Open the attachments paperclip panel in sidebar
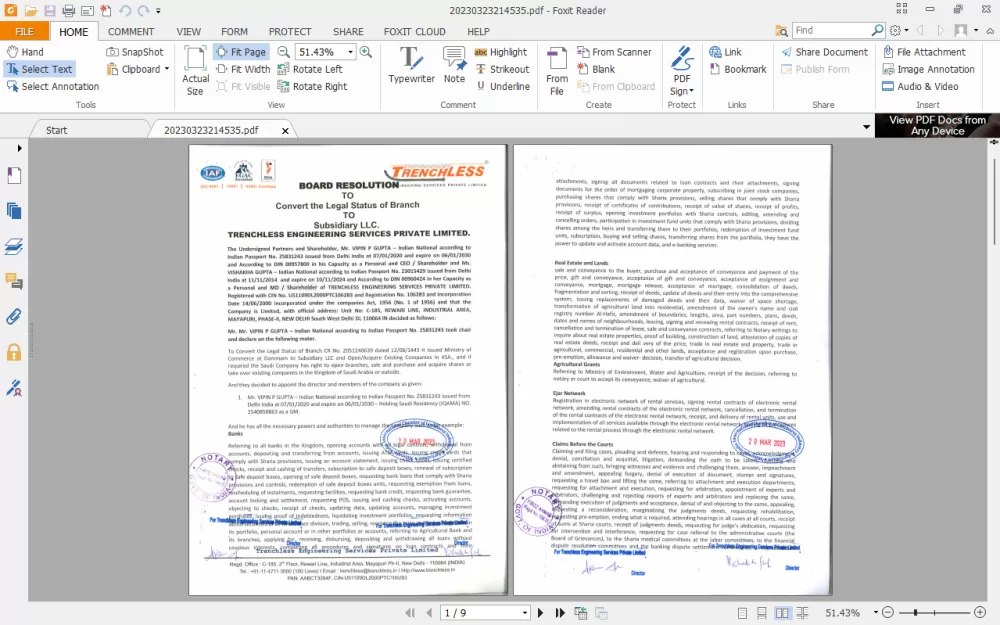 [14, 316]
